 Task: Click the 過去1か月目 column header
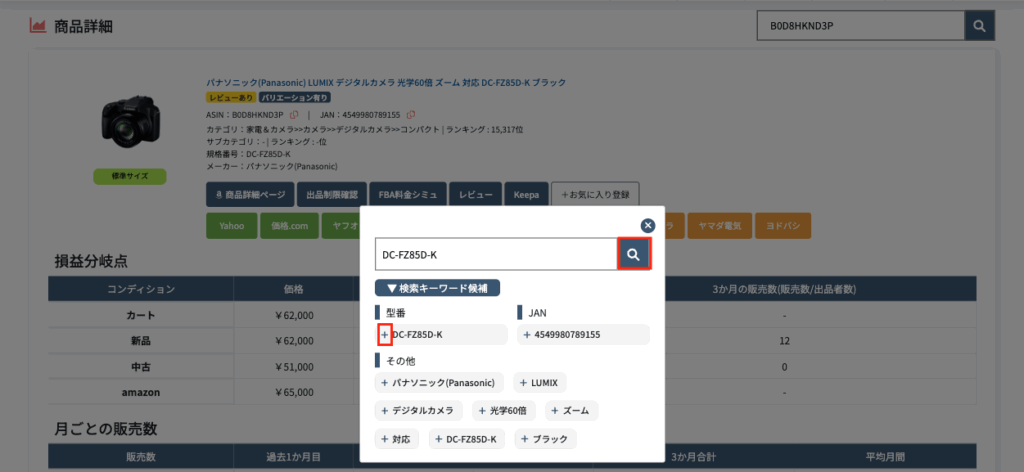tap(293, 457)
